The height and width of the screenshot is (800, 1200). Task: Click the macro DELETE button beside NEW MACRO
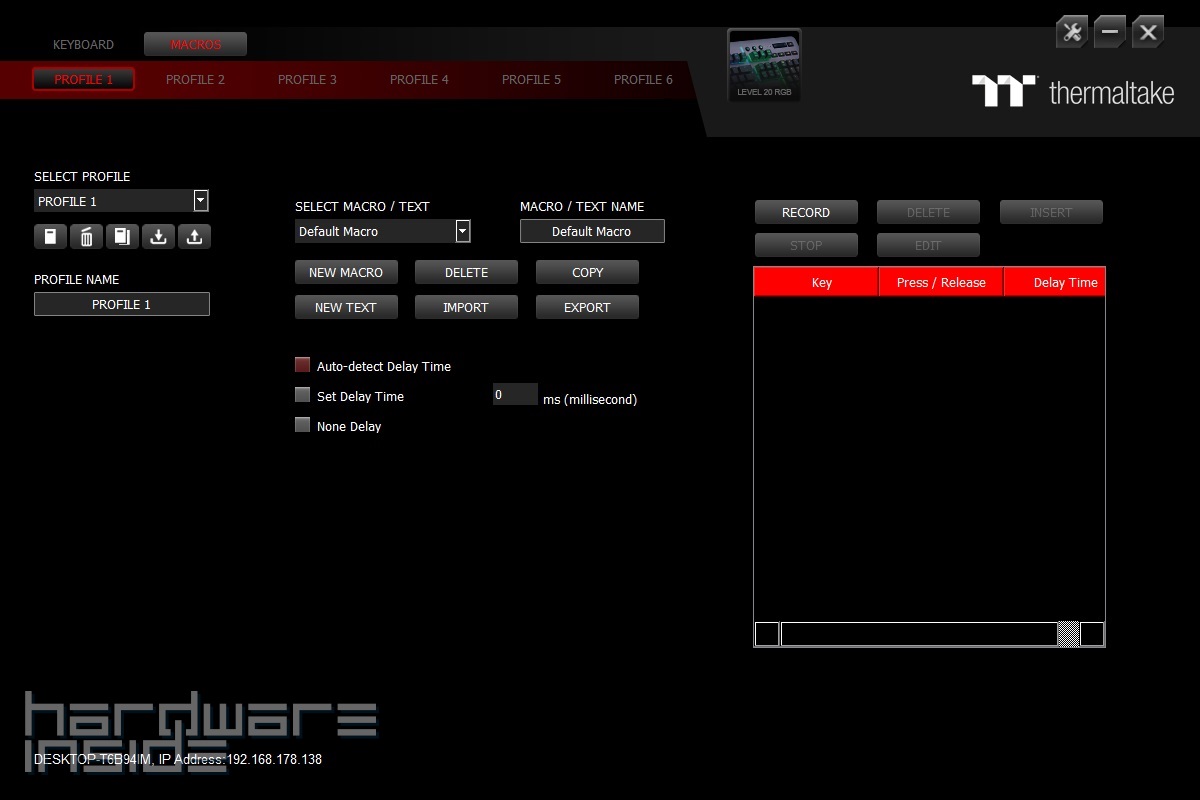[x=466, y=272]
